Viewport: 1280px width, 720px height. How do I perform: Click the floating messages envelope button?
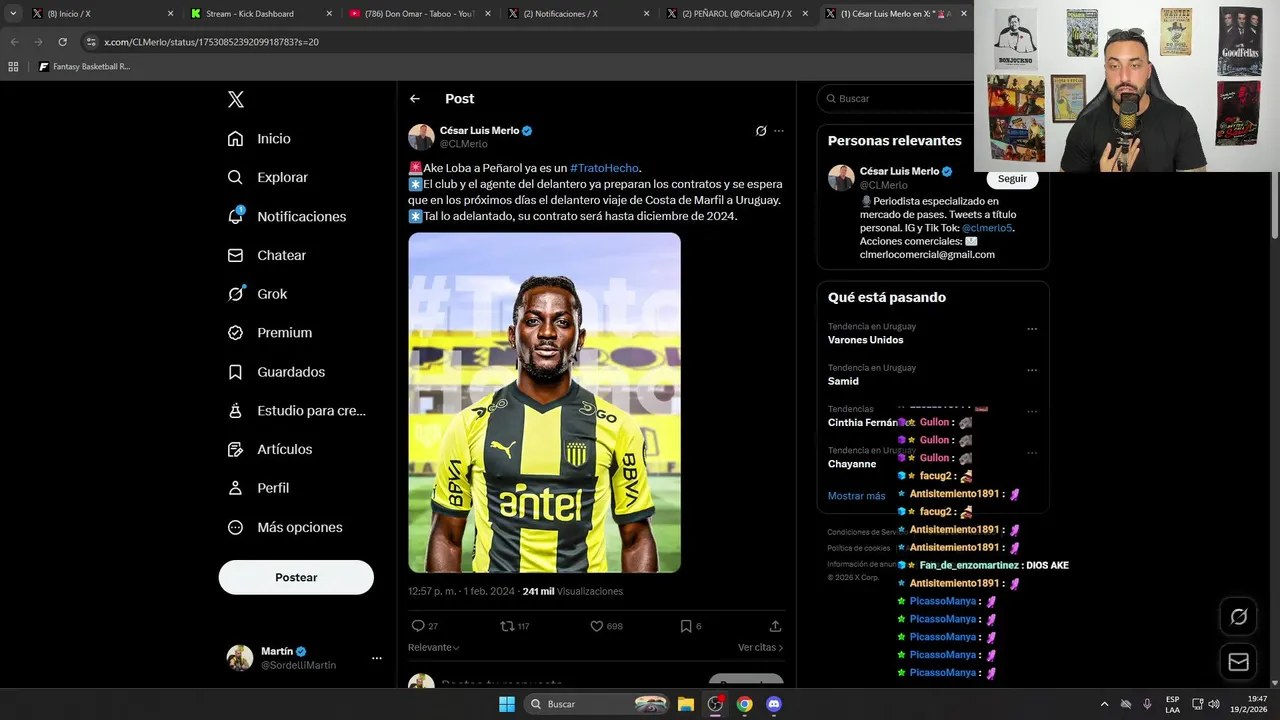pos(1238,662)
